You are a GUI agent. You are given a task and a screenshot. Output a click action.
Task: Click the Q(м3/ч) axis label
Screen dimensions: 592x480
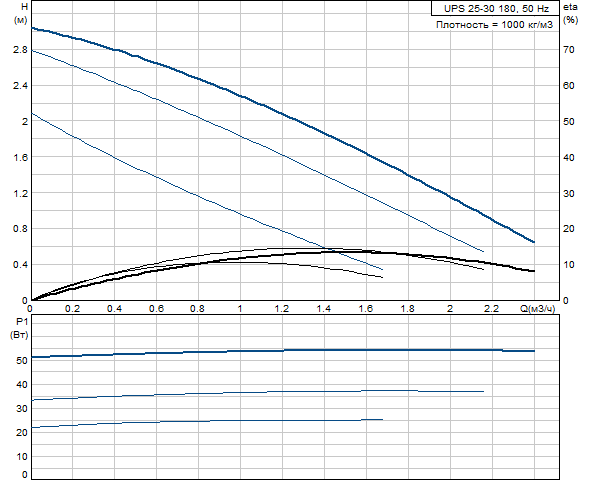coord(538,309)
